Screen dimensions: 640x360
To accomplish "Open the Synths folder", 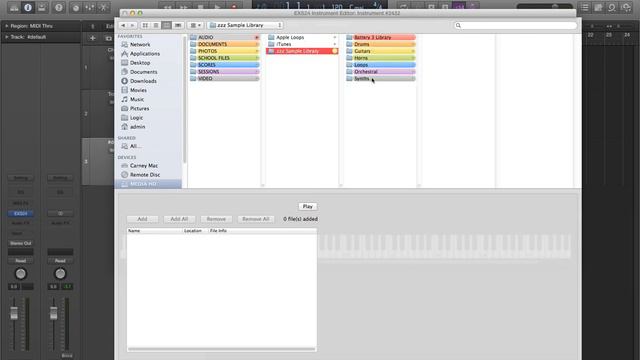I will [x=381, y=78].
